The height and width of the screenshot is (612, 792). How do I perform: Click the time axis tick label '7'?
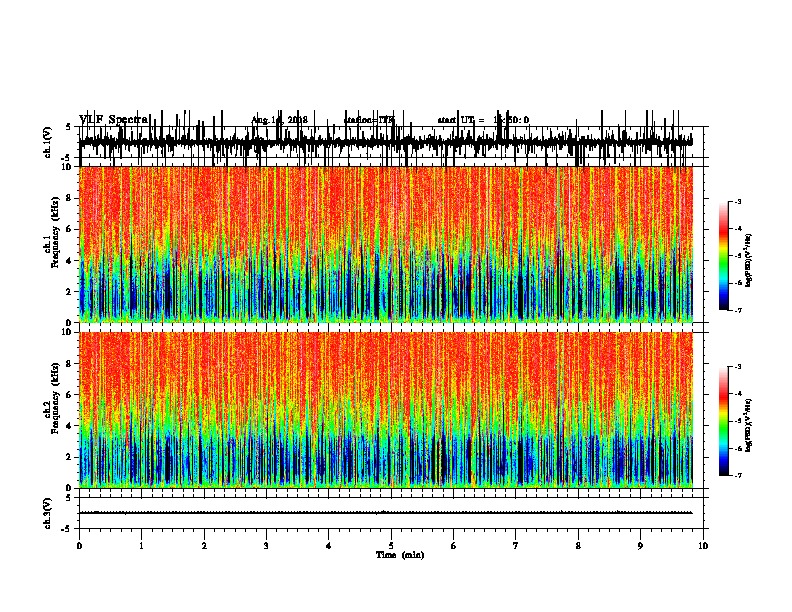click(516, 545)
